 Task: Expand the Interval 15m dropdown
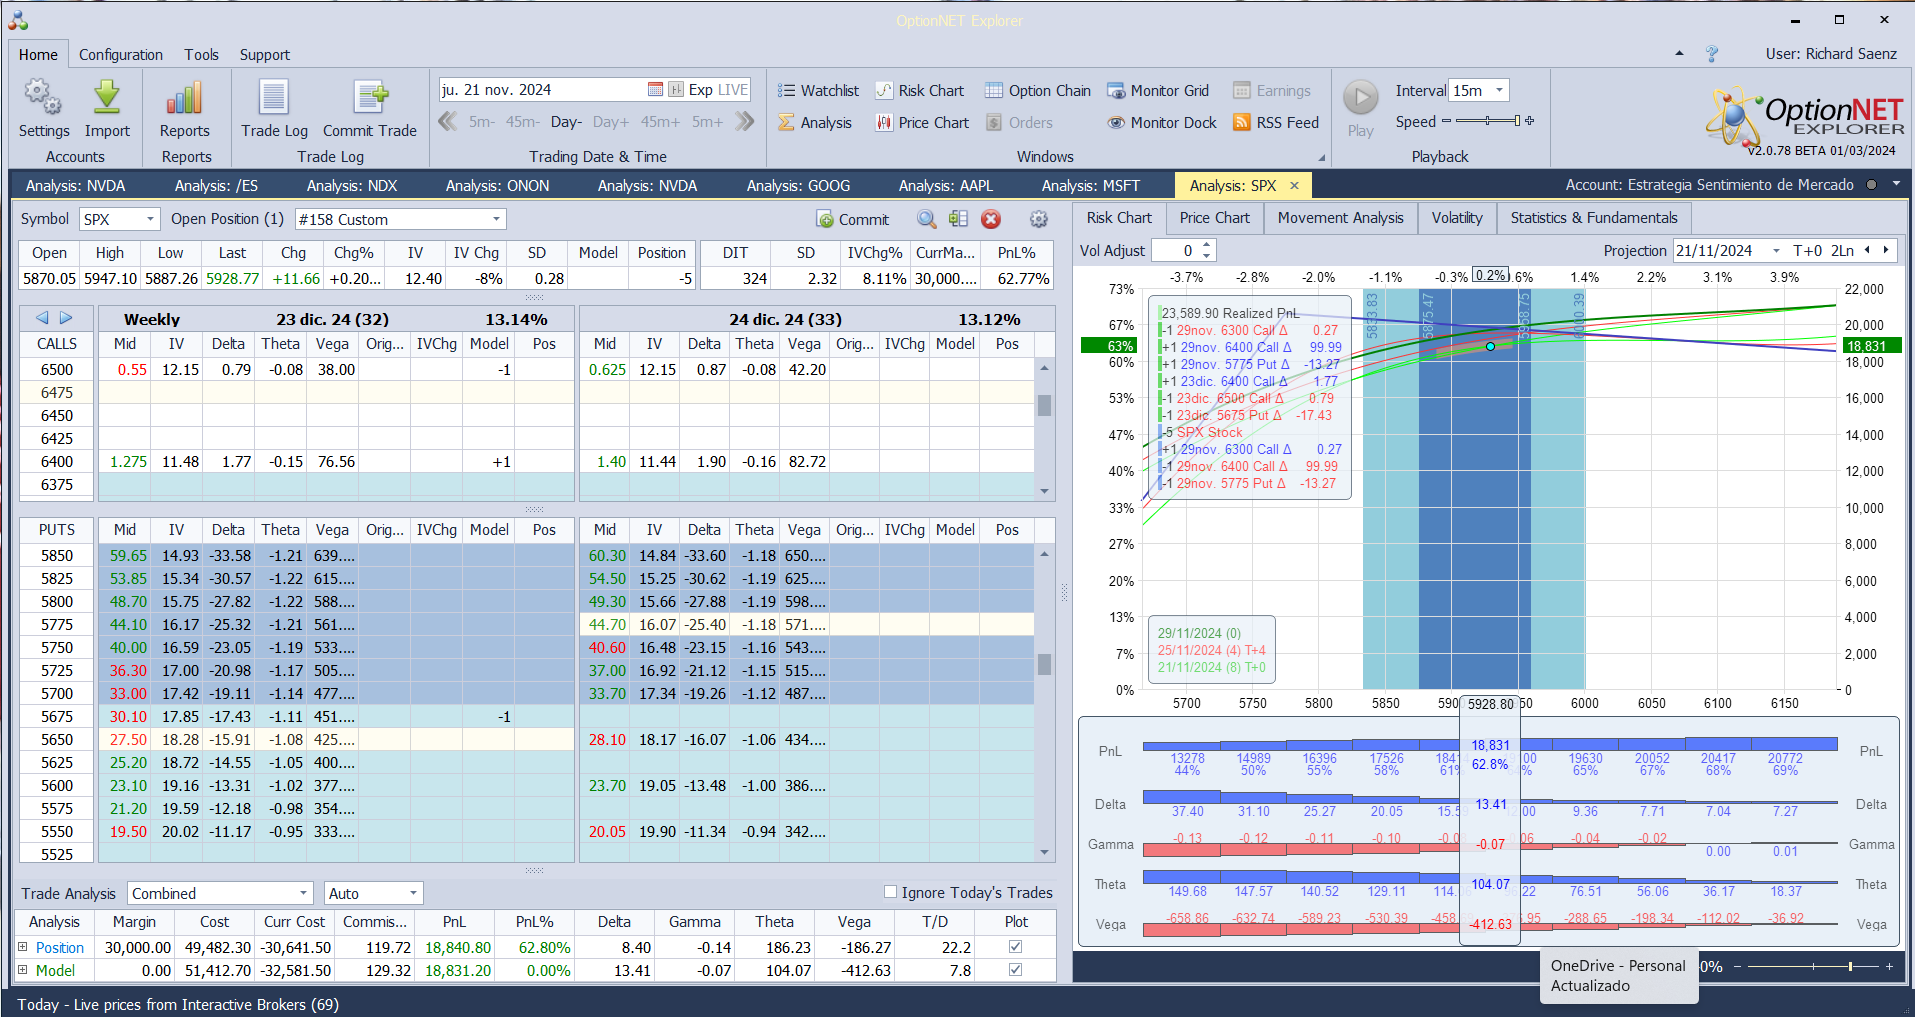[1499, 91]
